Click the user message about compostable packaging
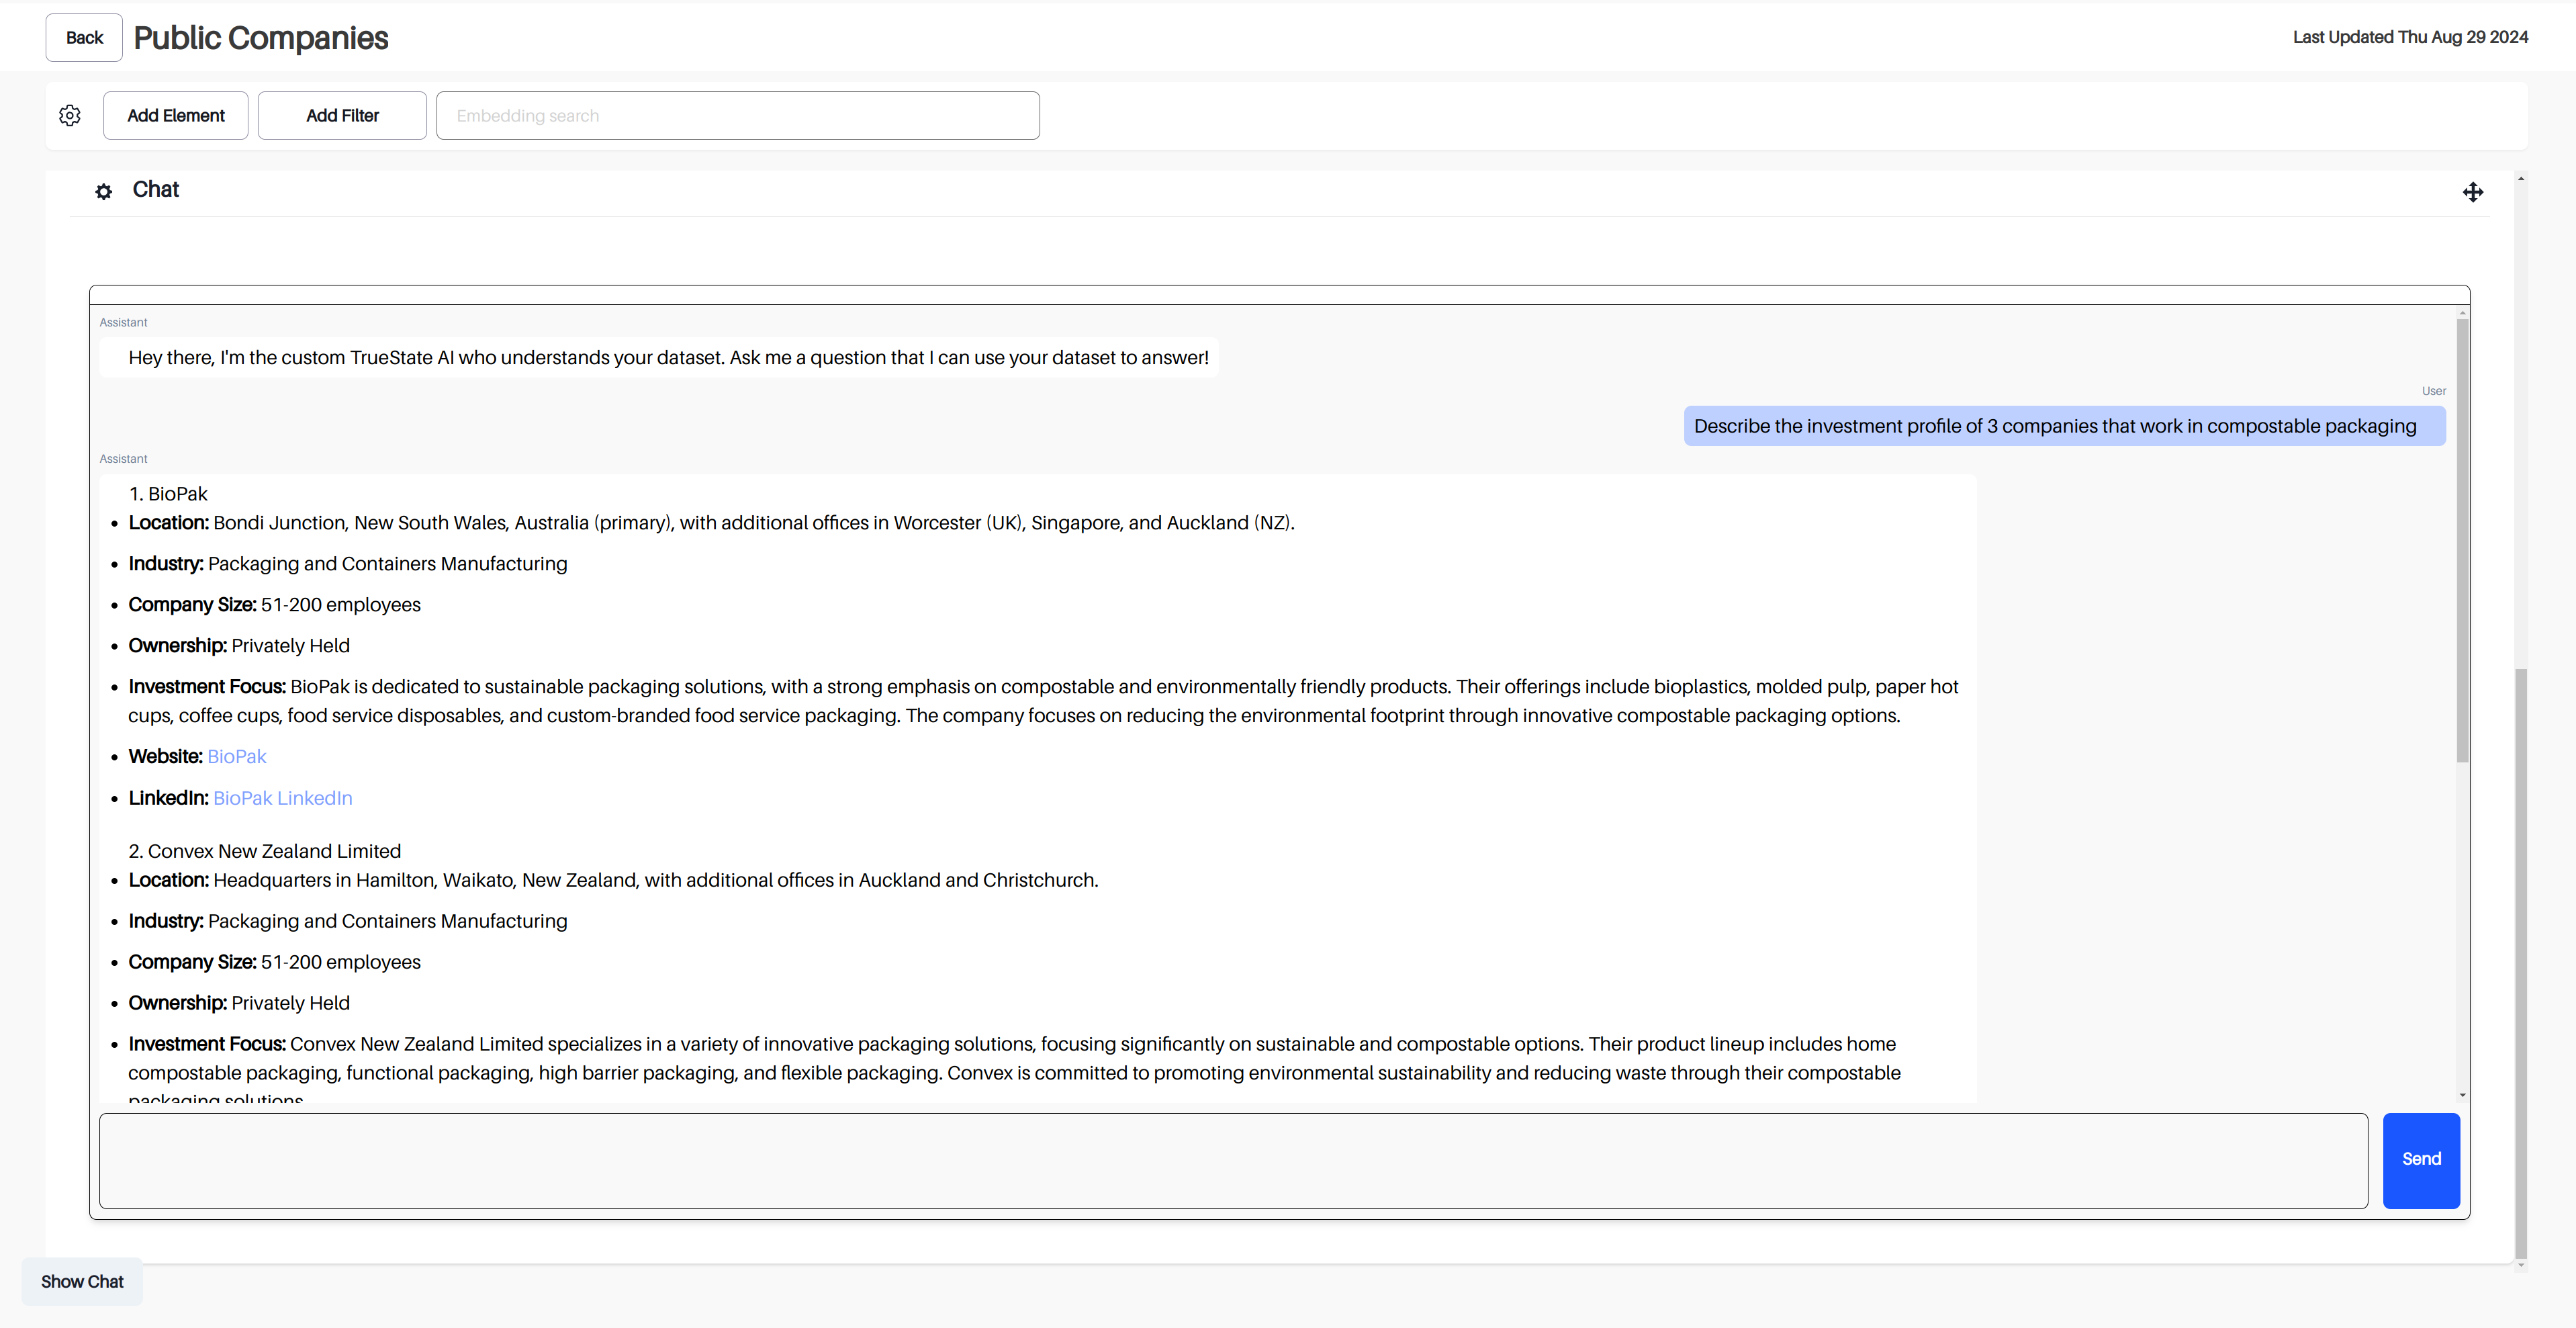 [2064, 426]
